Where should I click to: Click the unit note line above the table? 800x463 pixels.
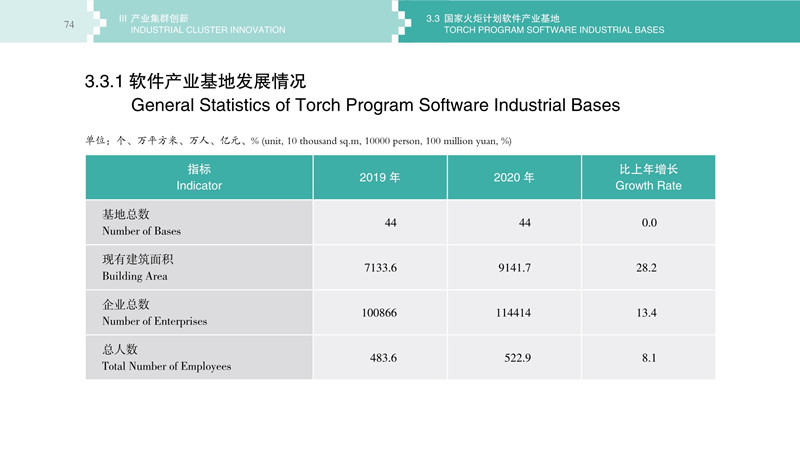click(298, 141)
